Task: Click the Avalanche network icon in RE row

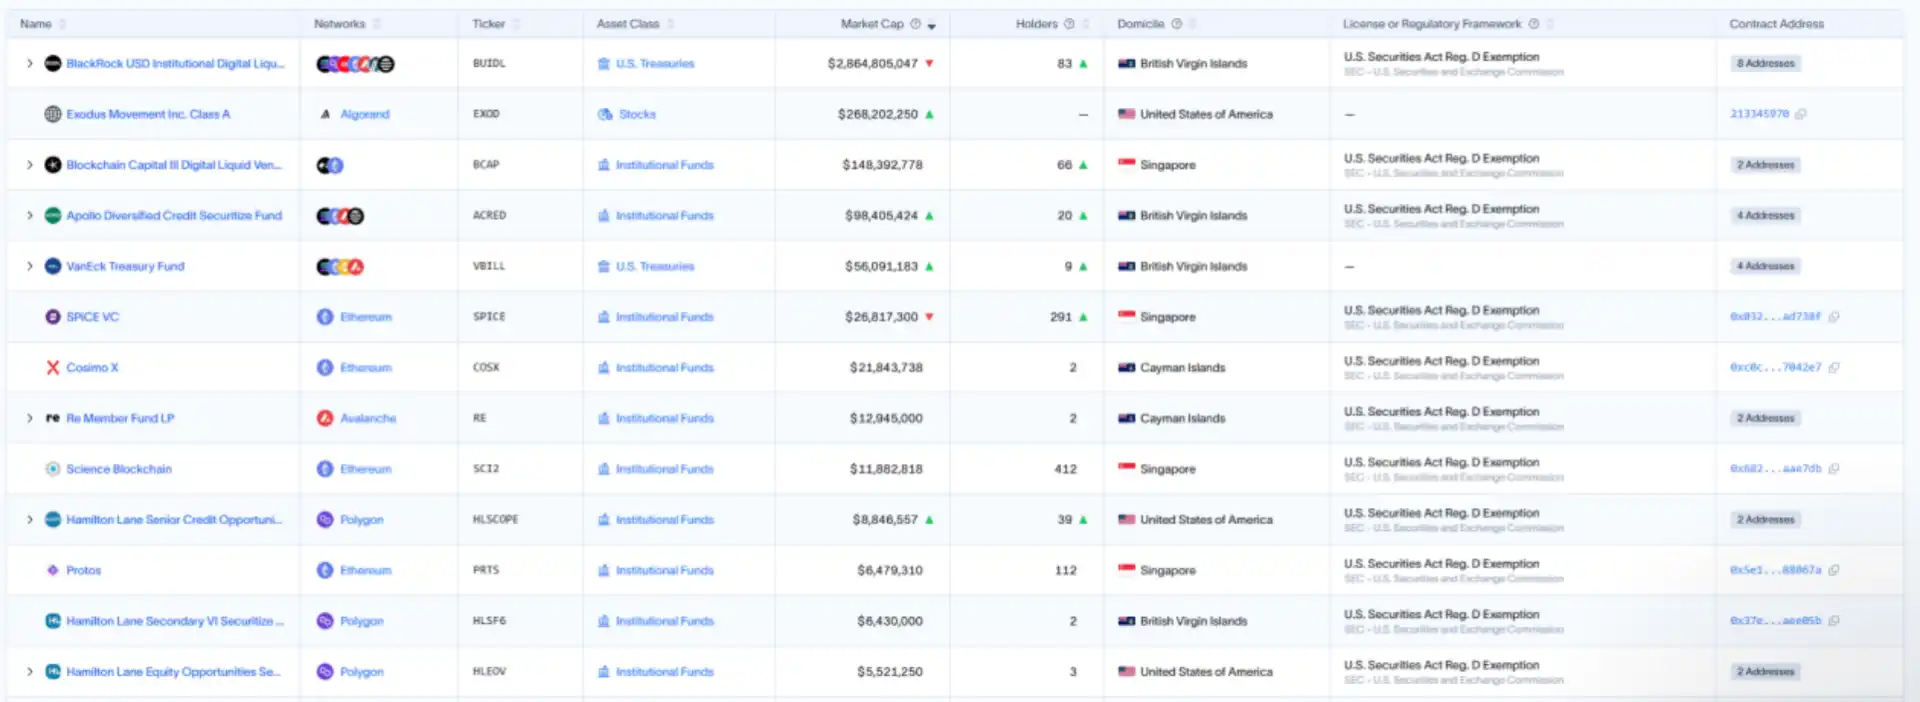Action: [x=325, y=418]
